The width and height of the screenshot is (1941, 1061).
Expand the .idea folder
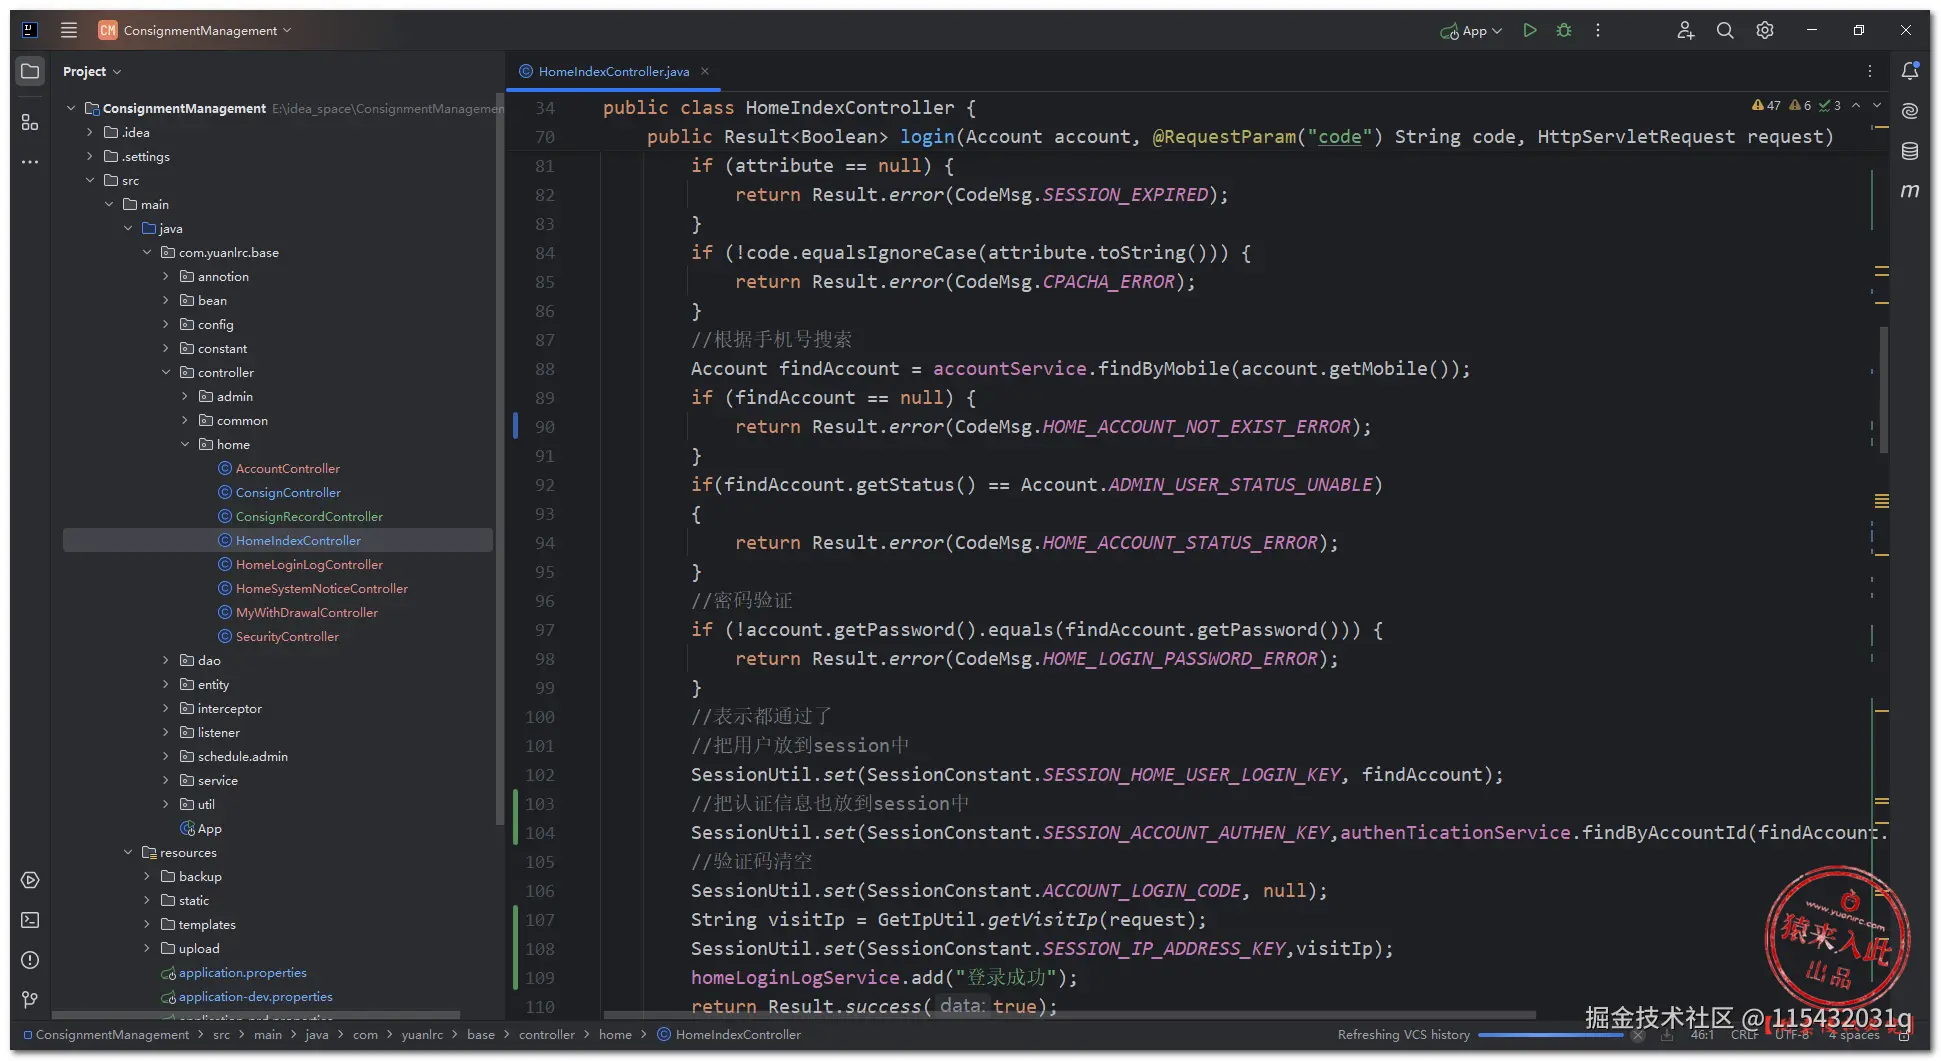click(90, 132)
